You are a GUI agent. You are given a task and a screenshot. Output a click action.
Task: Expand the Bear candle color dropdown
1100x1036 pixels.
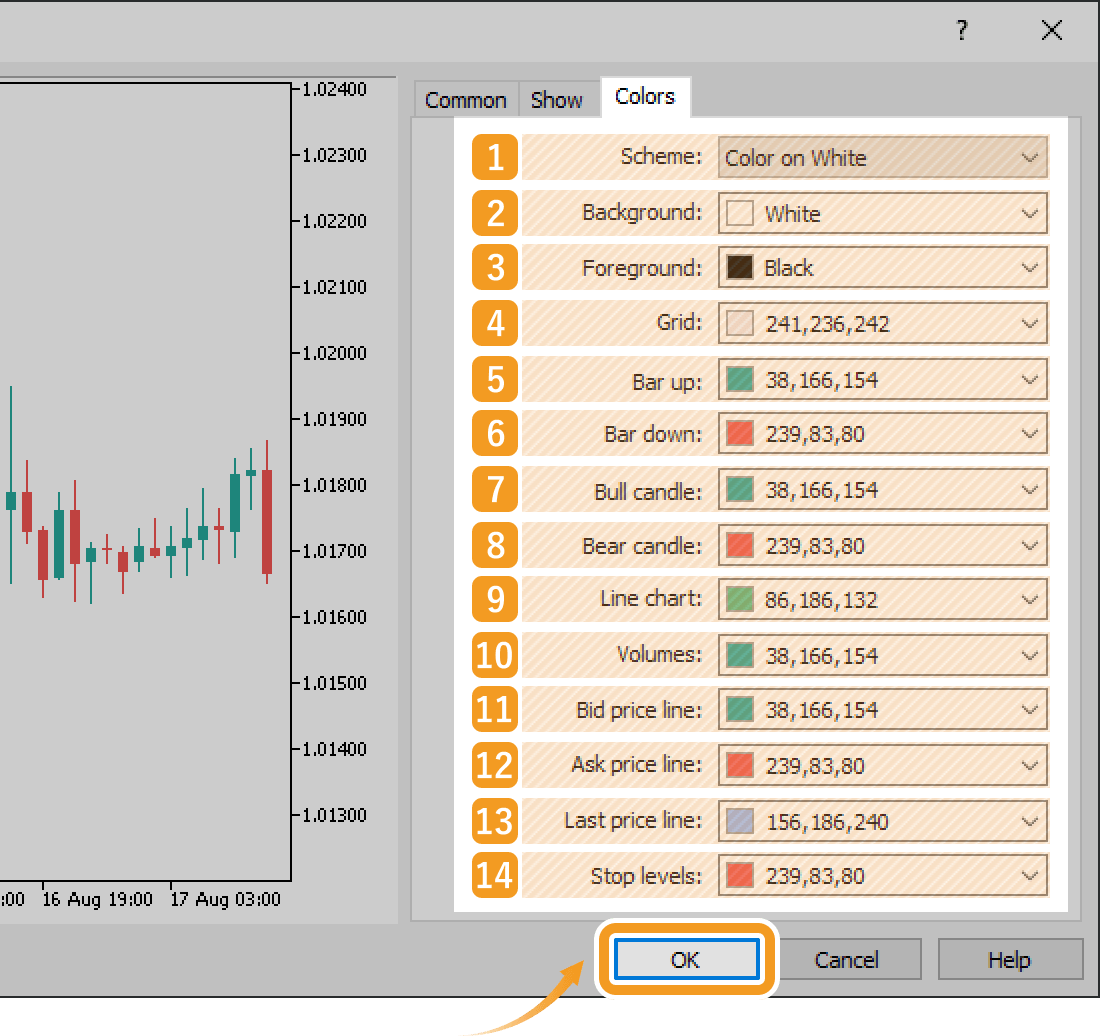point(1029,546)
